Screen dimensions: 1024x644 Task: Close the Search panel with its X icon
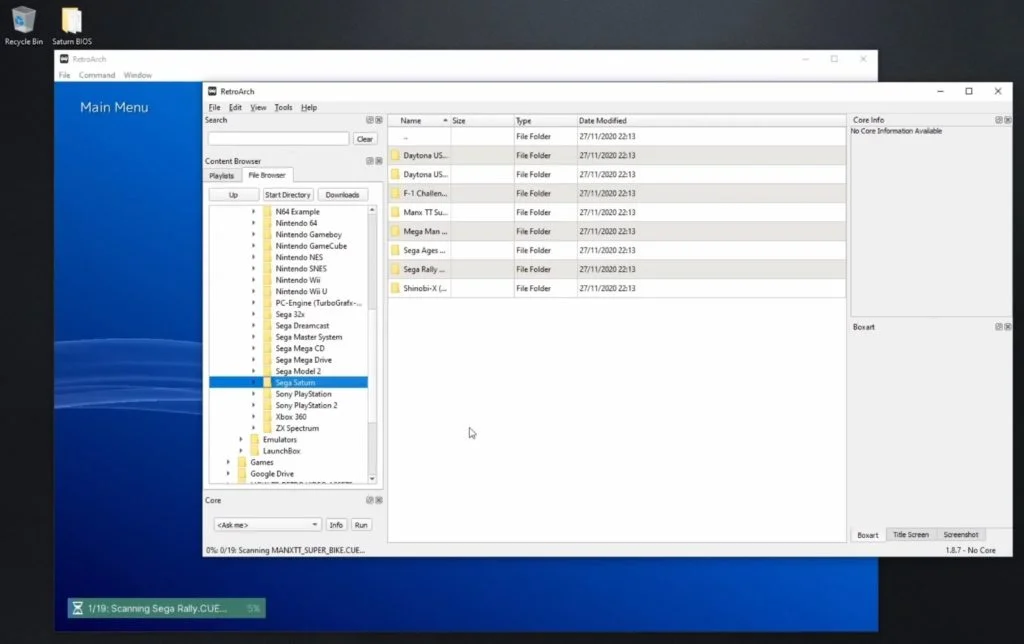pyautogui.click(x=379, y=120)
